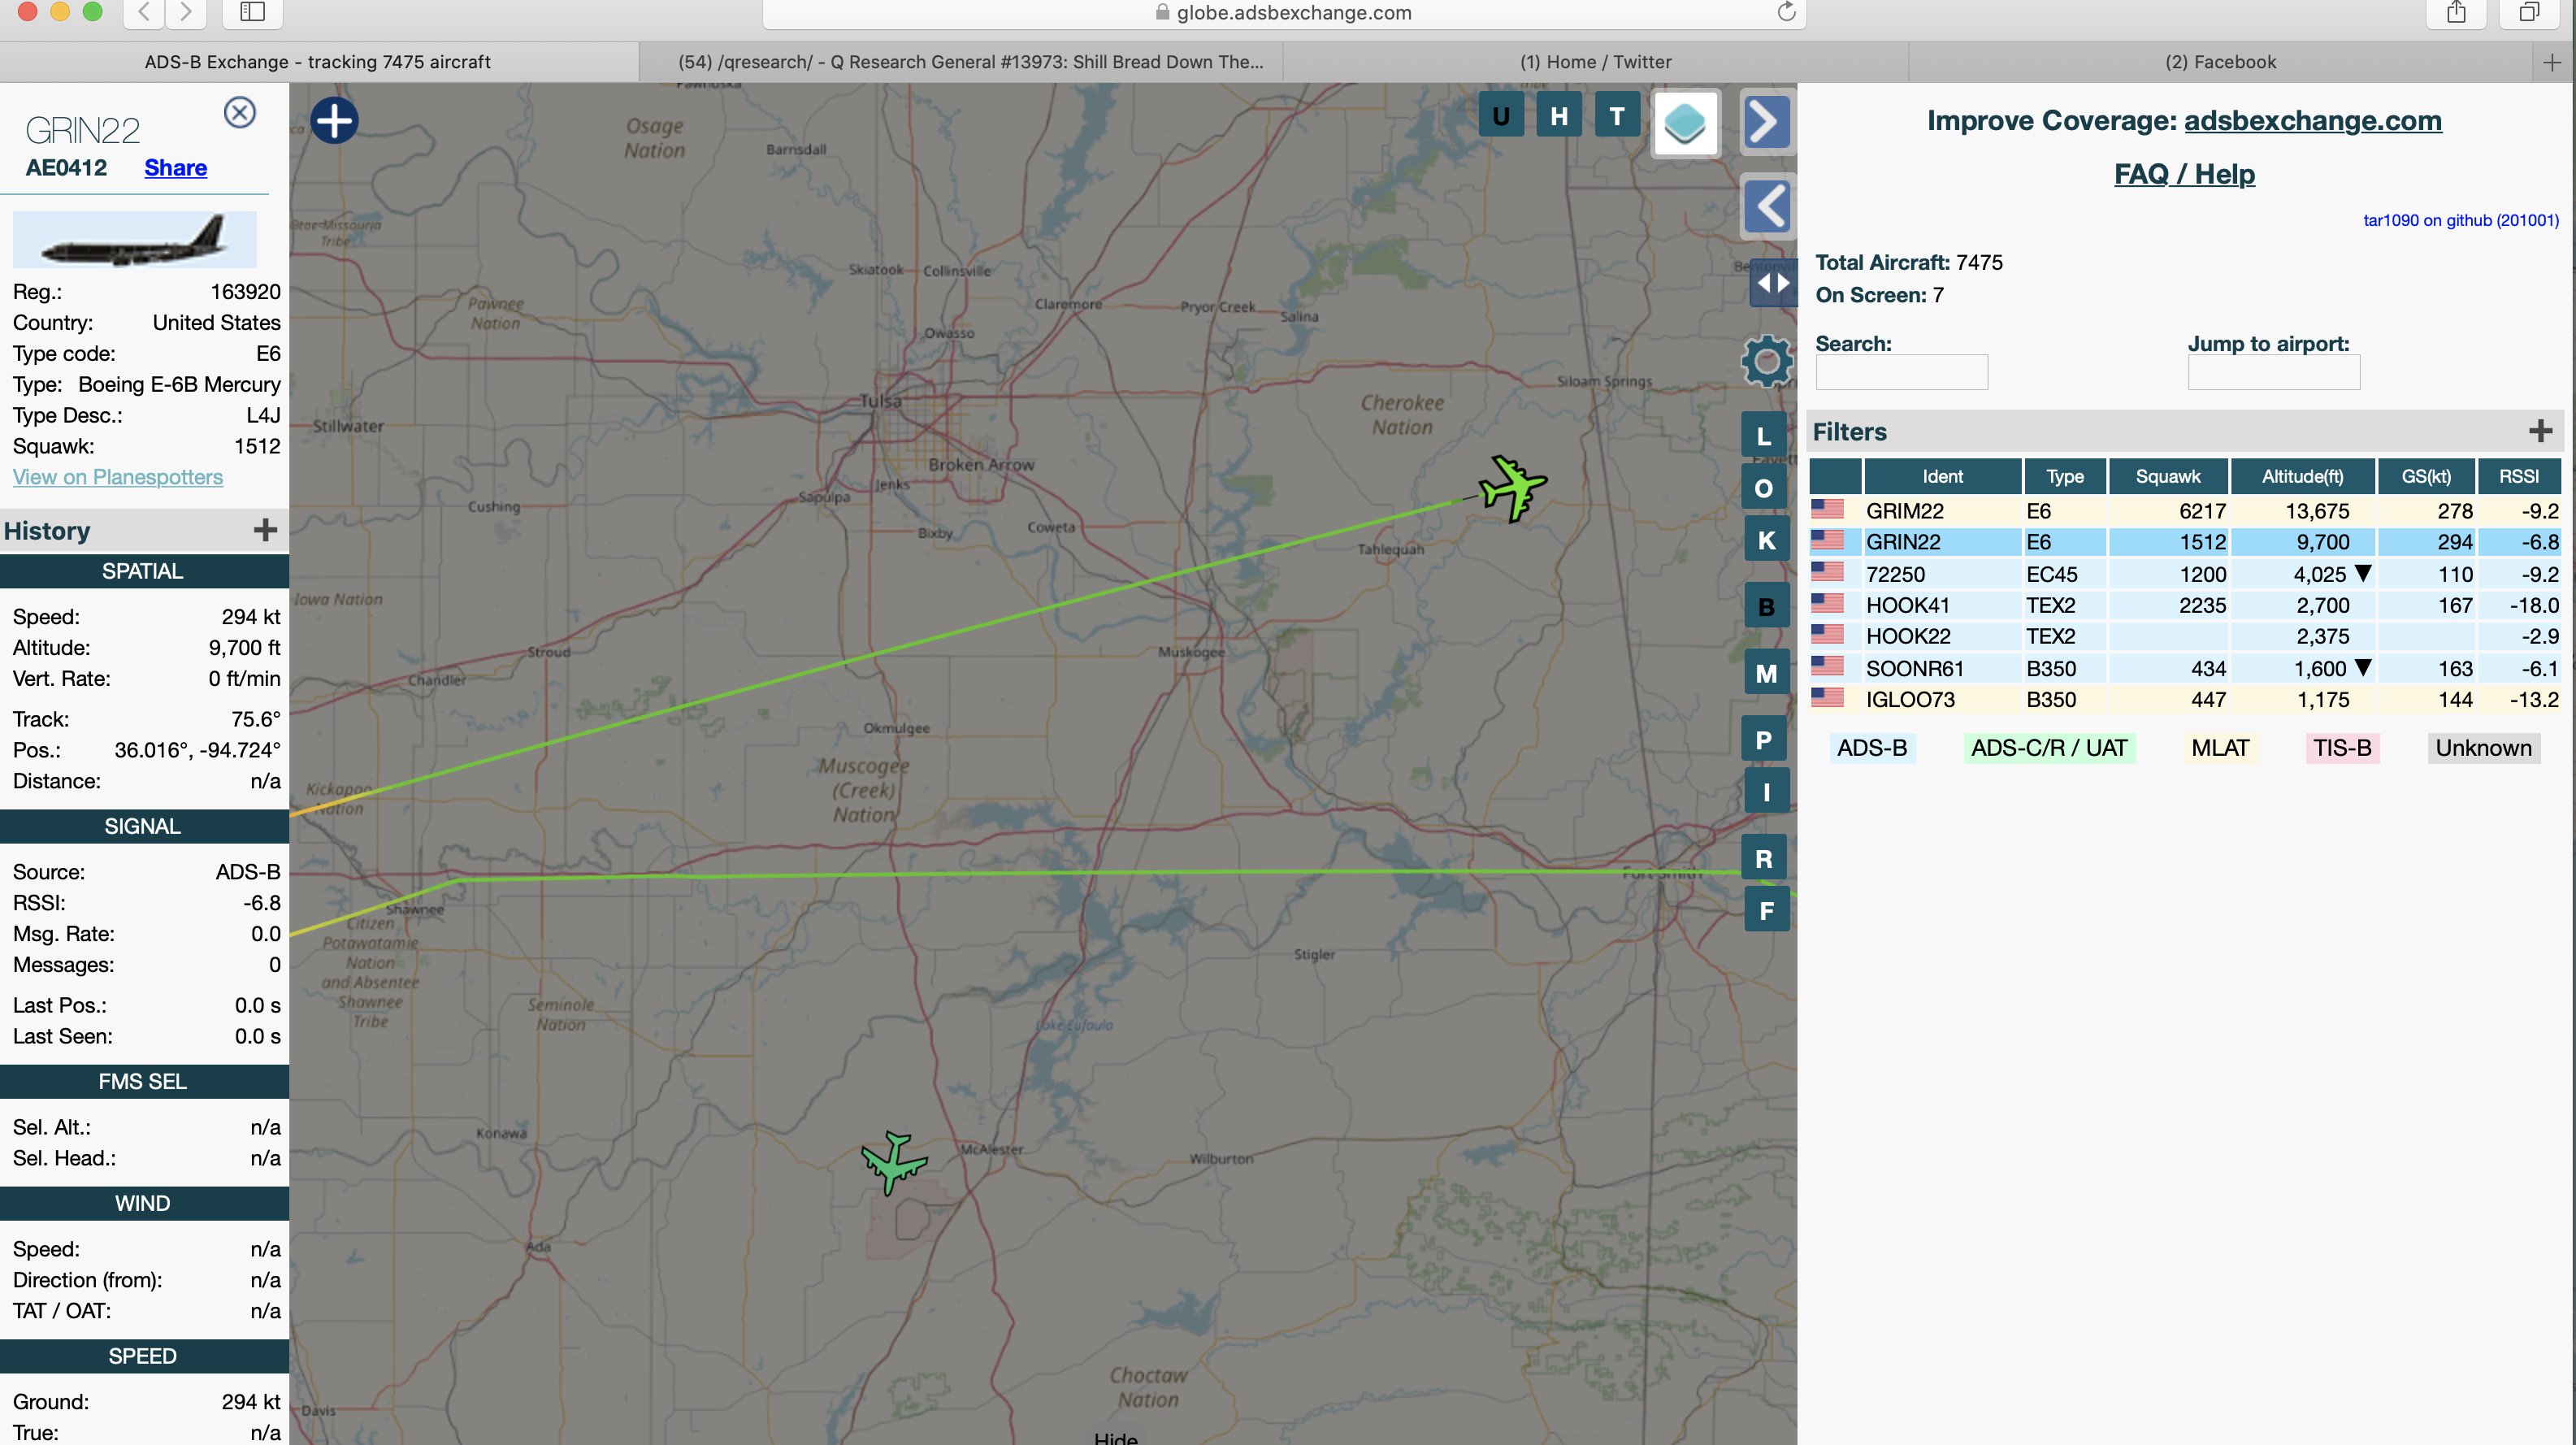This screenshot has height=1445, width=2576.
Task: Click the right chevron sidebar button
Action: [x=1766, y=123]
